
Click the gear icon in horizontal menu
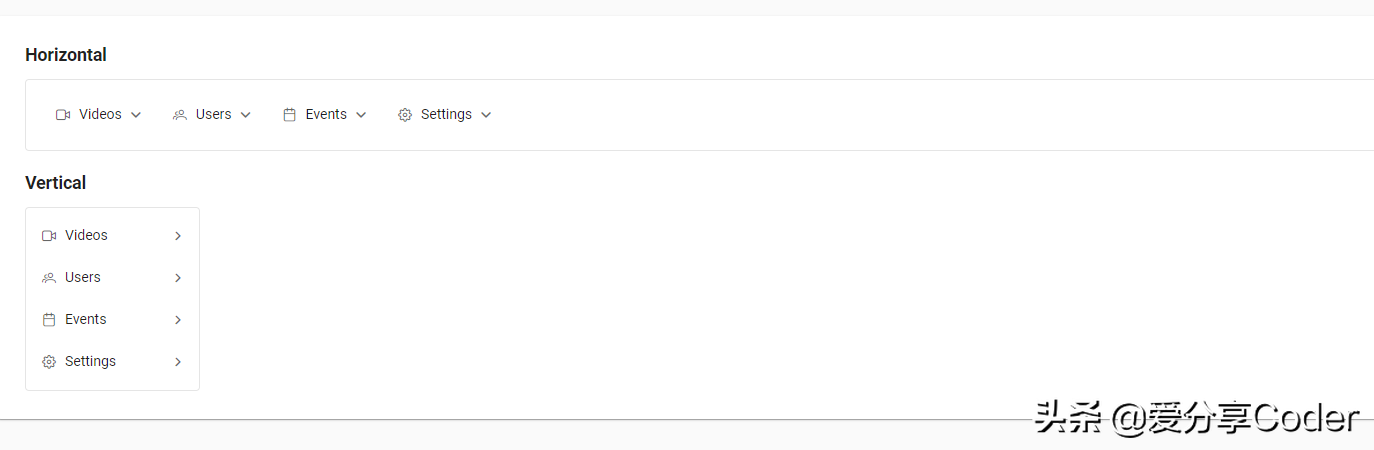[x=405, y=115]
